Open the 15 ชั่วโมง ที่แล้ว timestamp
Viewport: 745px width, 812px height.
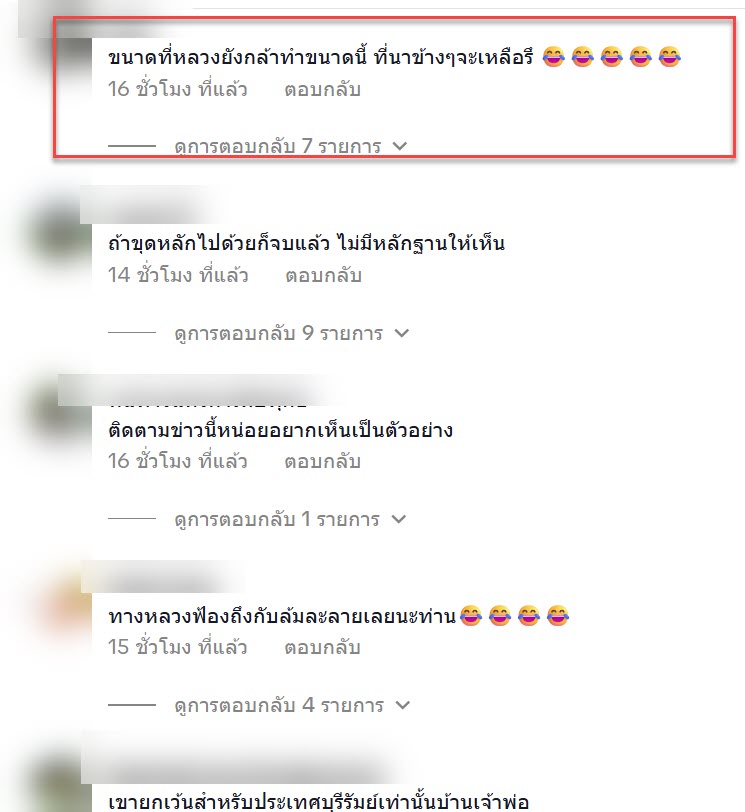point(178,647)
